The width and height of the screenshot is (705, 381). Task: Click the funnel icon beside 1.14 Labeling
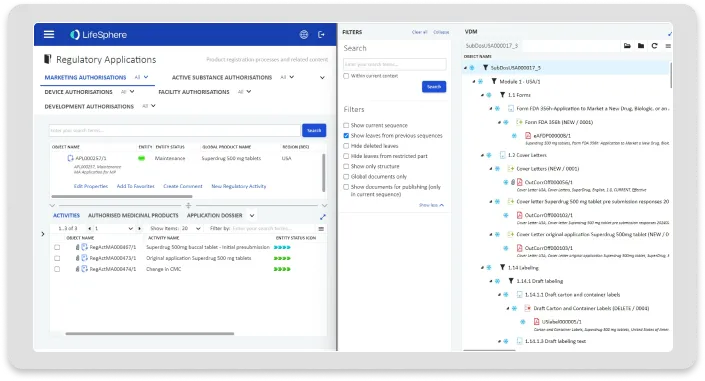tap(502, 267)
